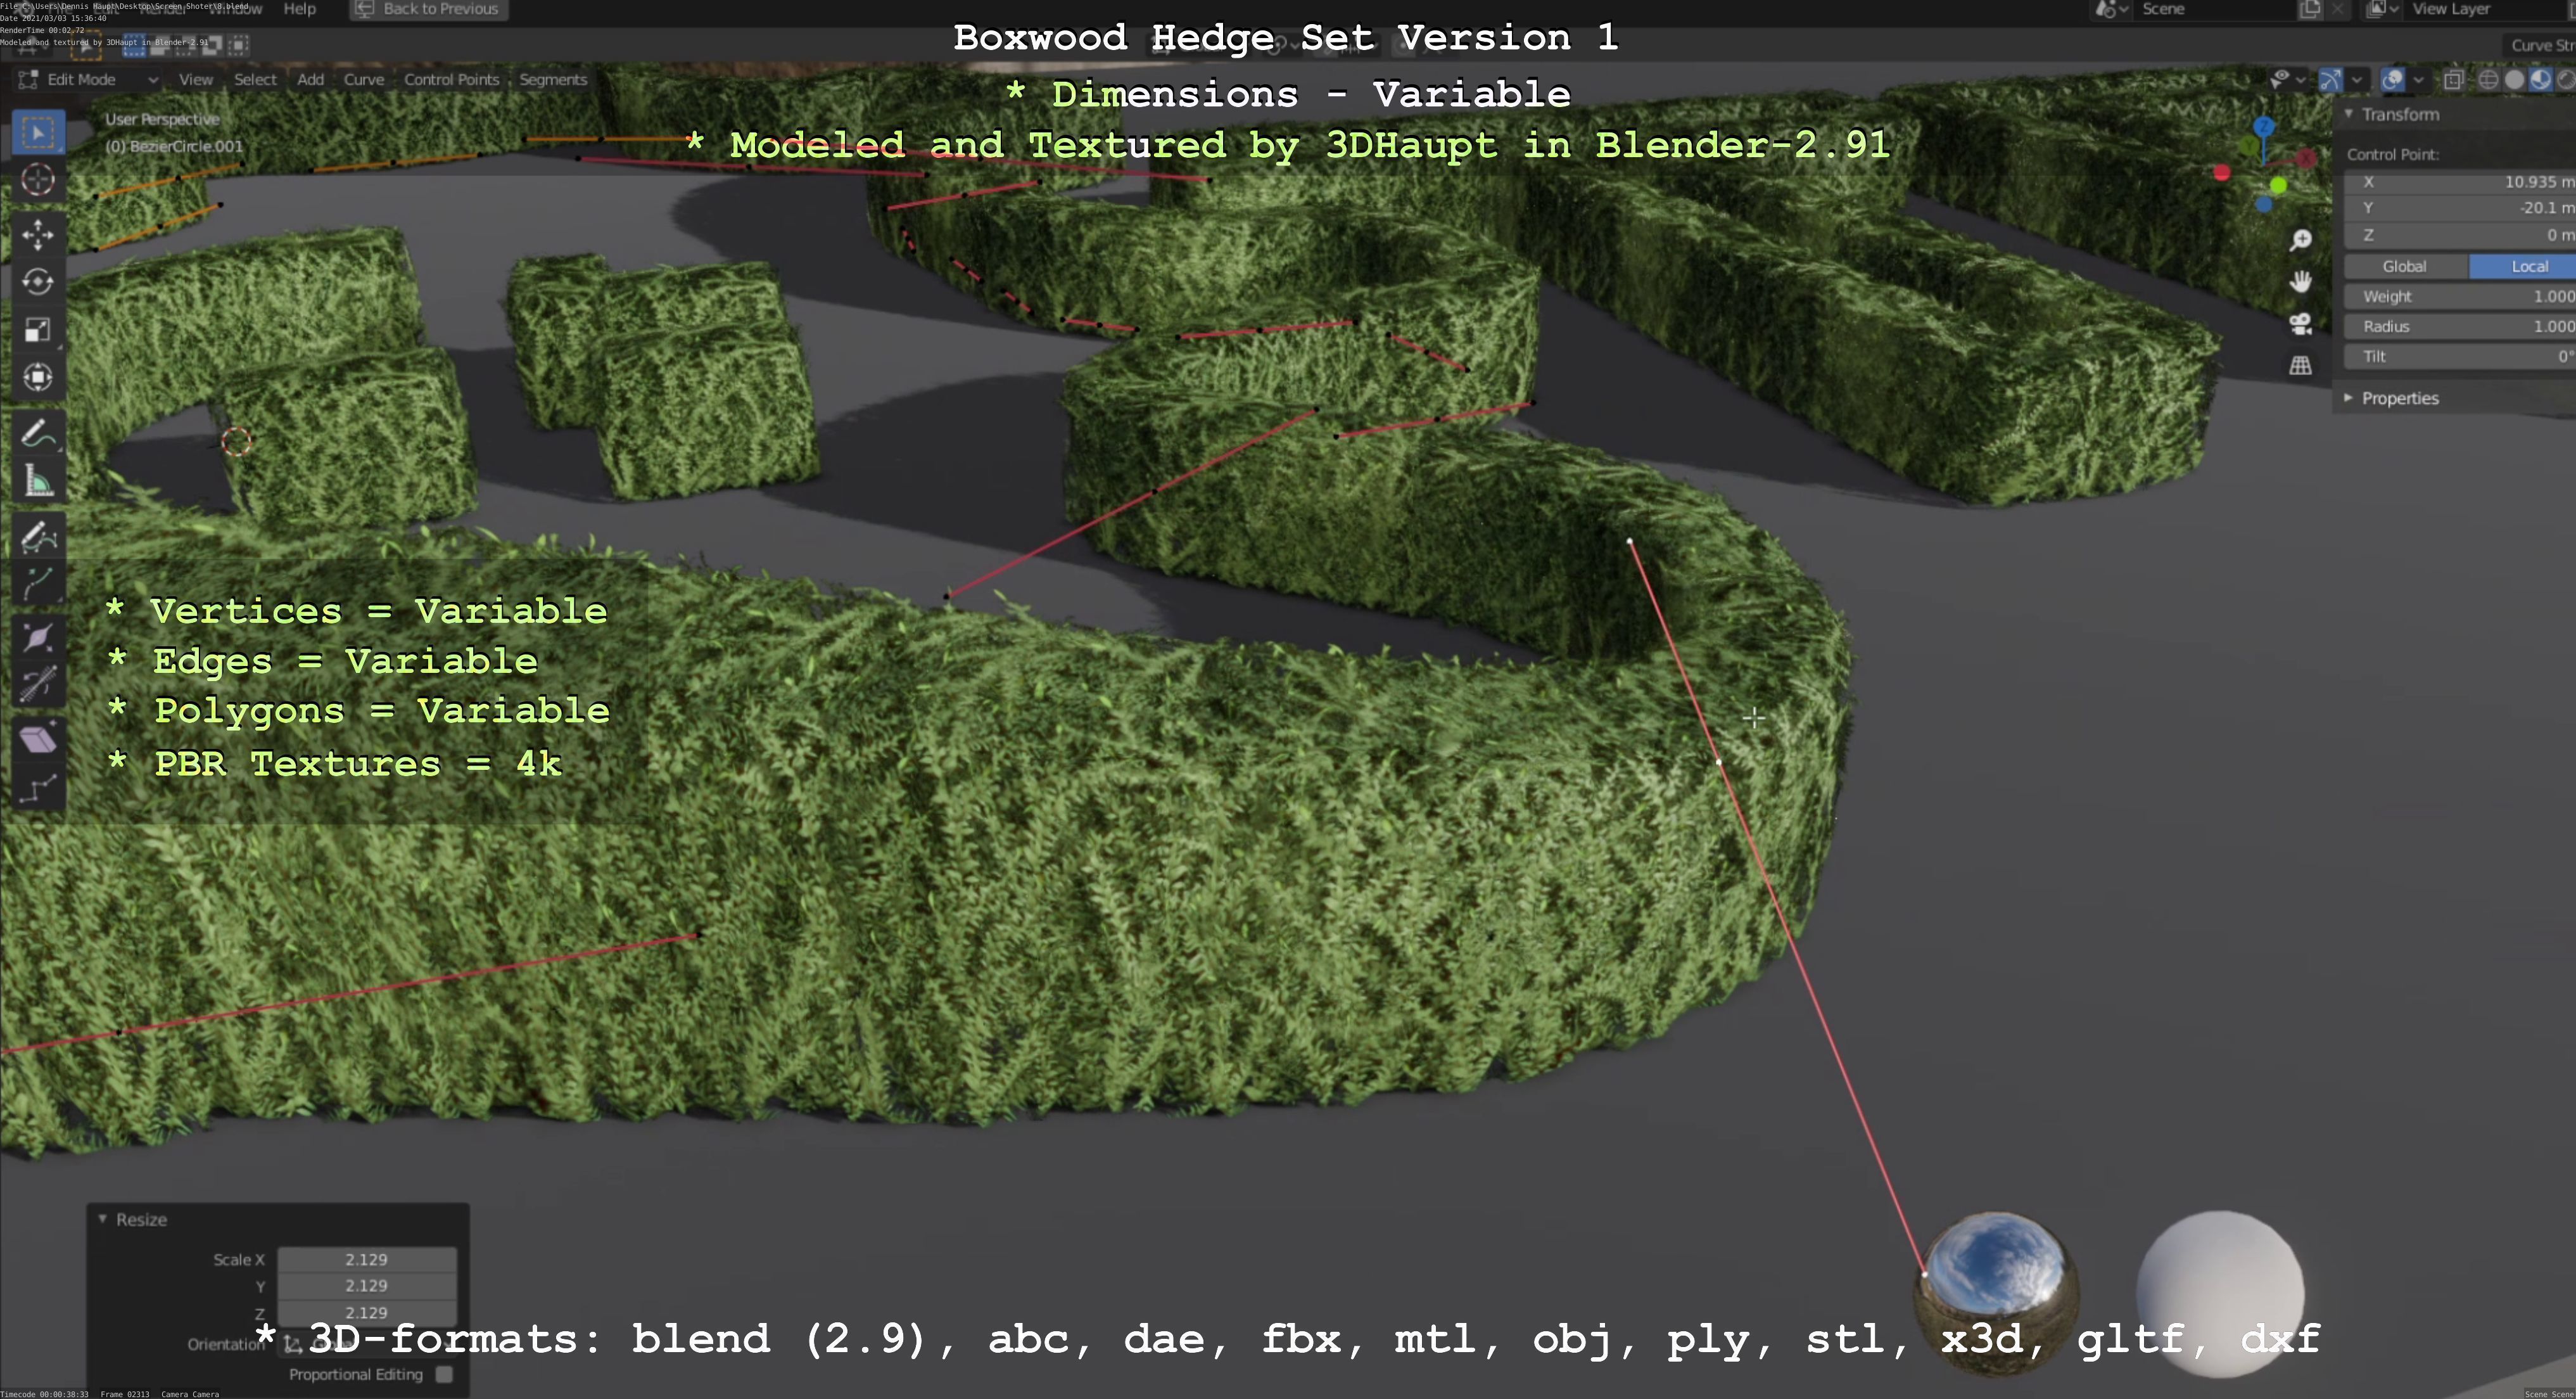Open the Scene browse dropdown icon
The image size is (2576, 1399).
(x=2110, y=9)
